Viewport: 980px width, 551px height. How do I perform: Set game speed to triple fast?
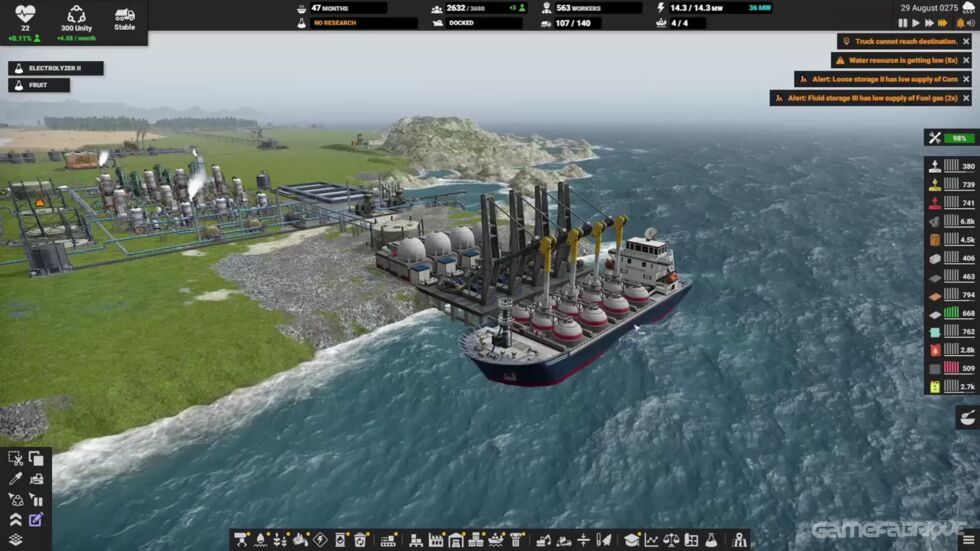point(943,23)
